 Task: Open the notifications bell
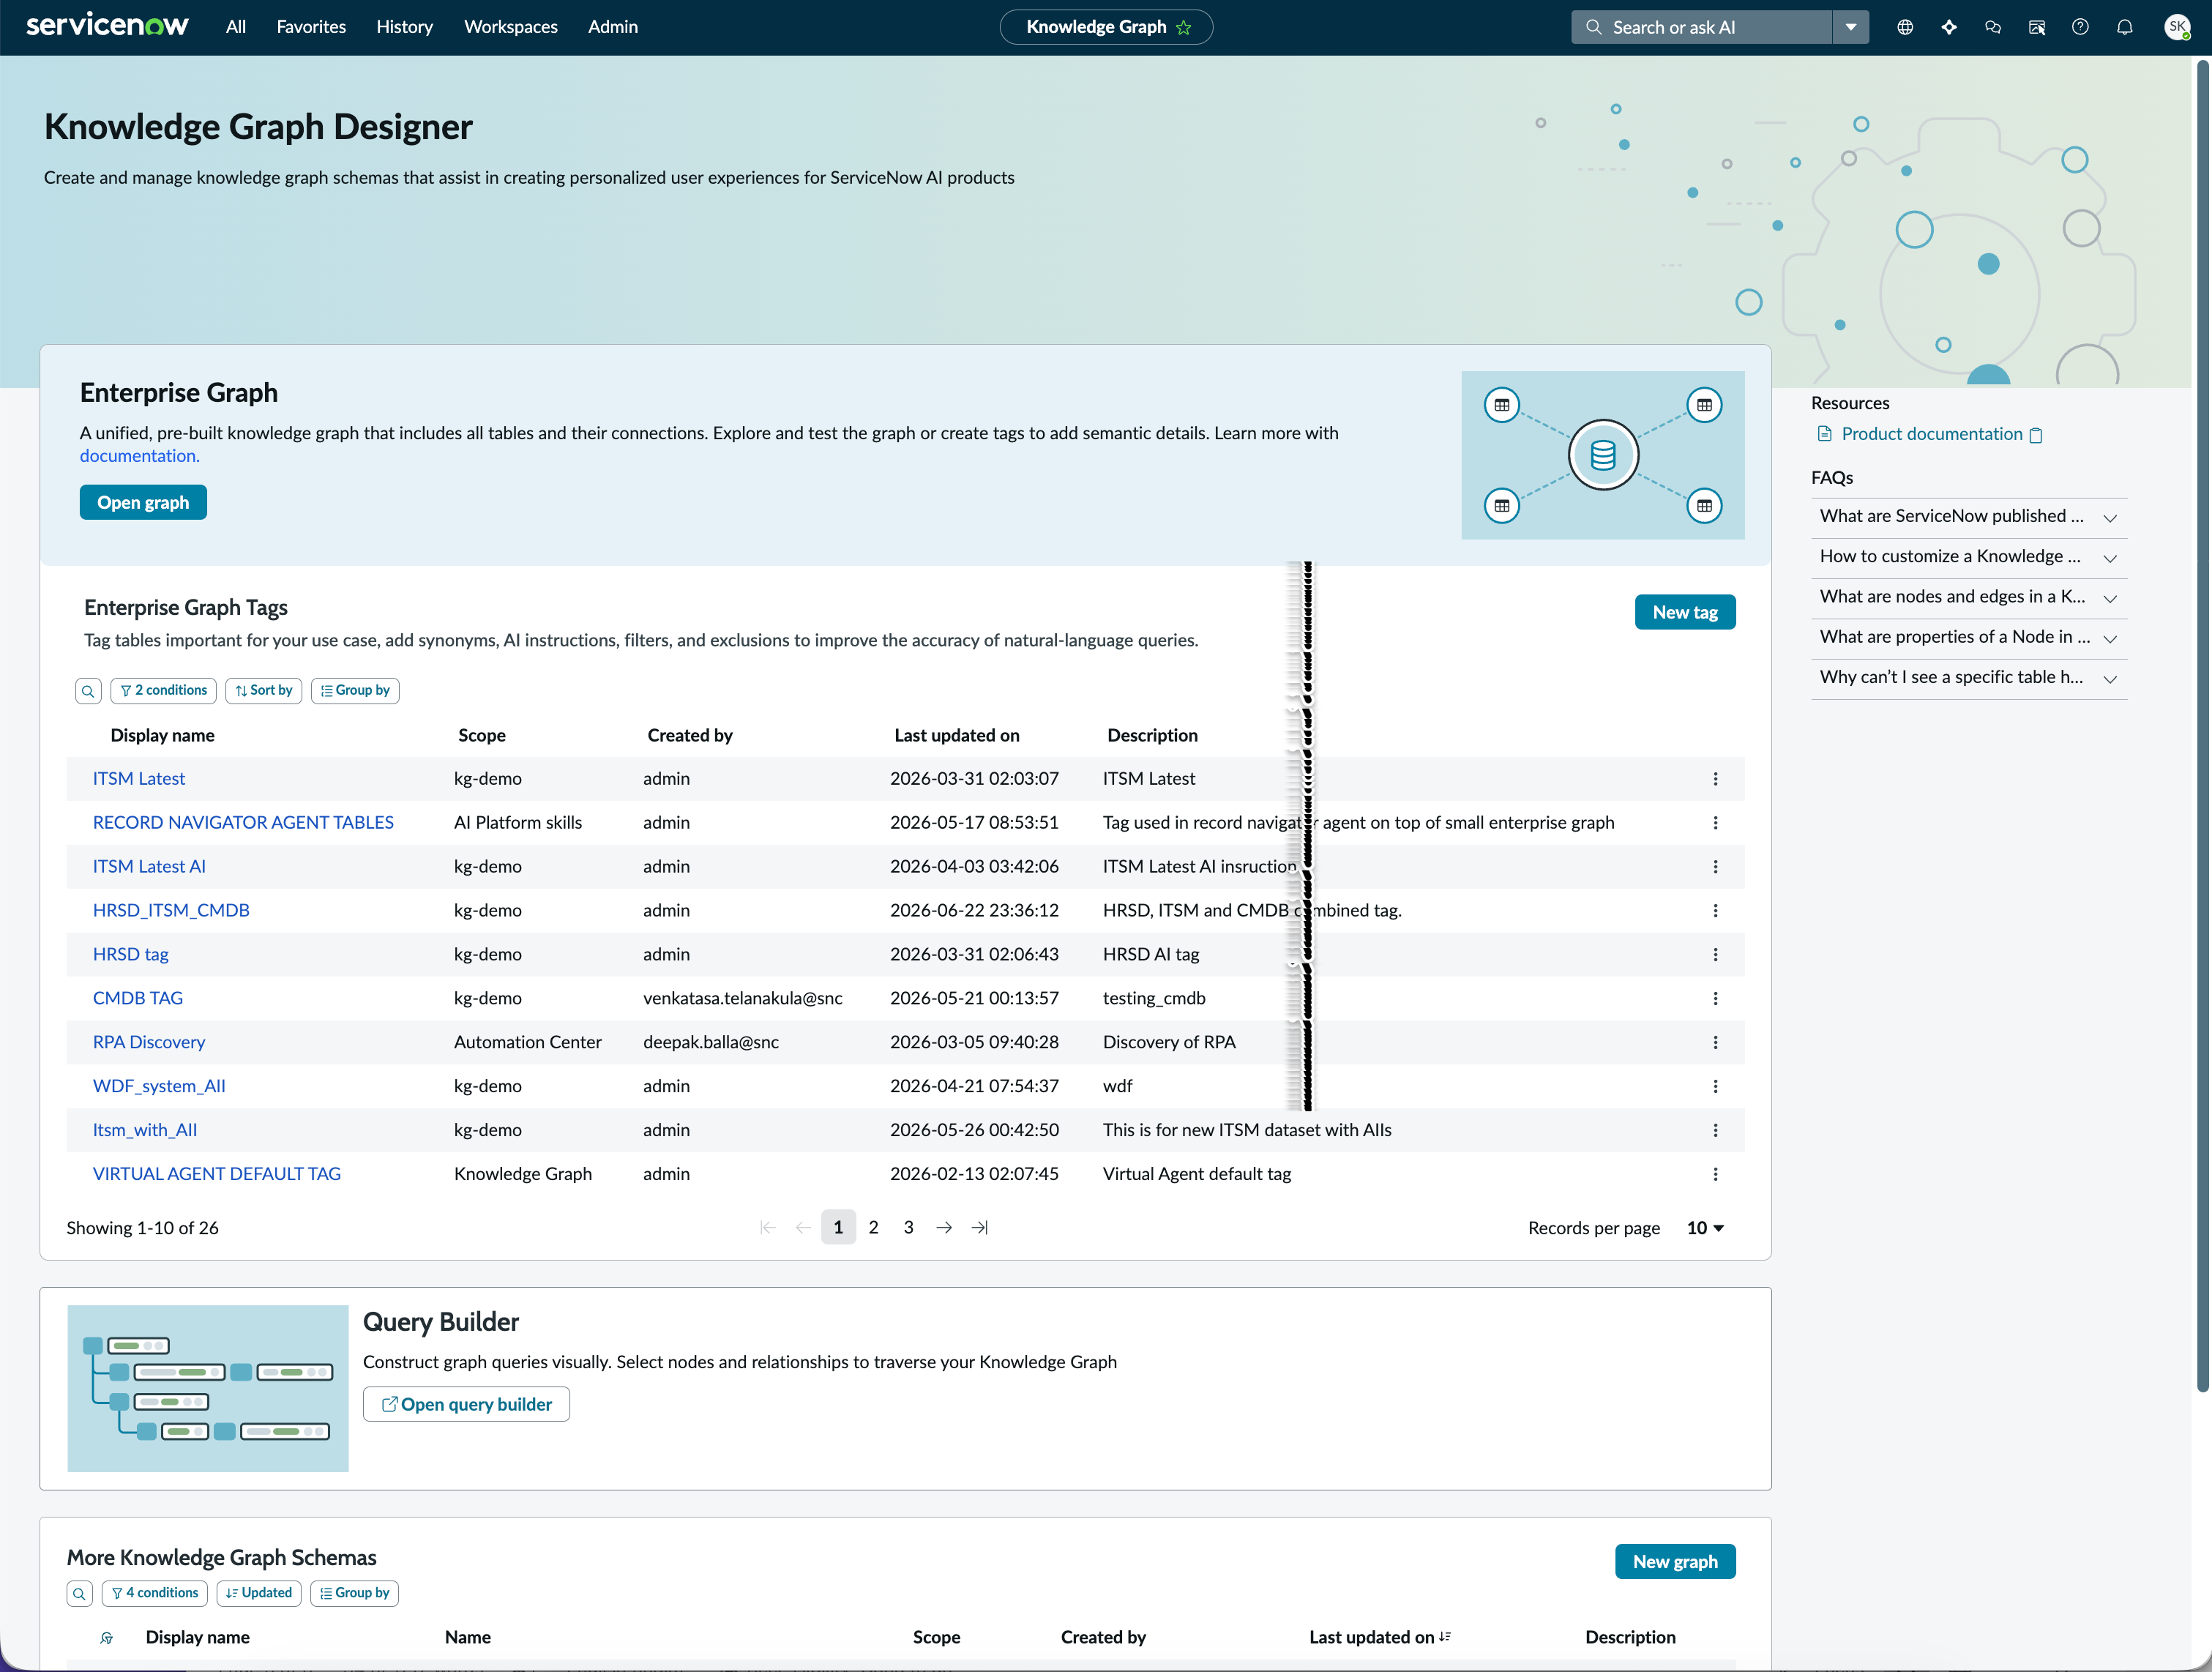(x=2124, y=27)
